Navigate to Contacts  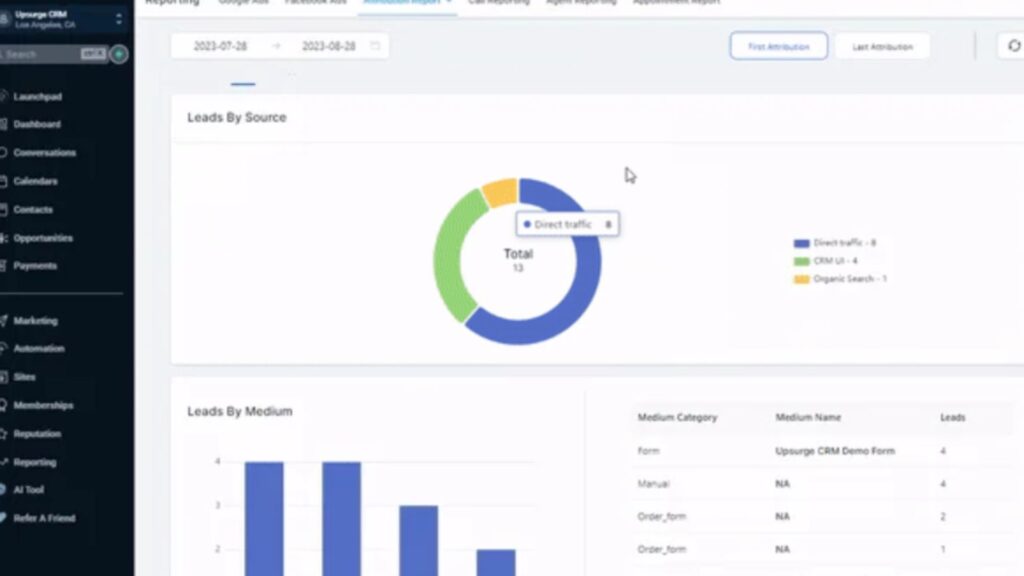click(x=33, y=210)
